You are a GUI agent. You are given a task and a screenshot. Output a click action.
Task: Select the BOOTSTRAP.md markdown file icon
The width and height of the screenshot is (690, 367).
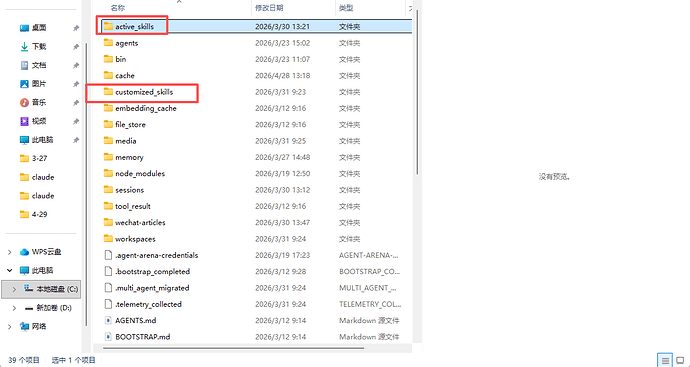[108, 337]
